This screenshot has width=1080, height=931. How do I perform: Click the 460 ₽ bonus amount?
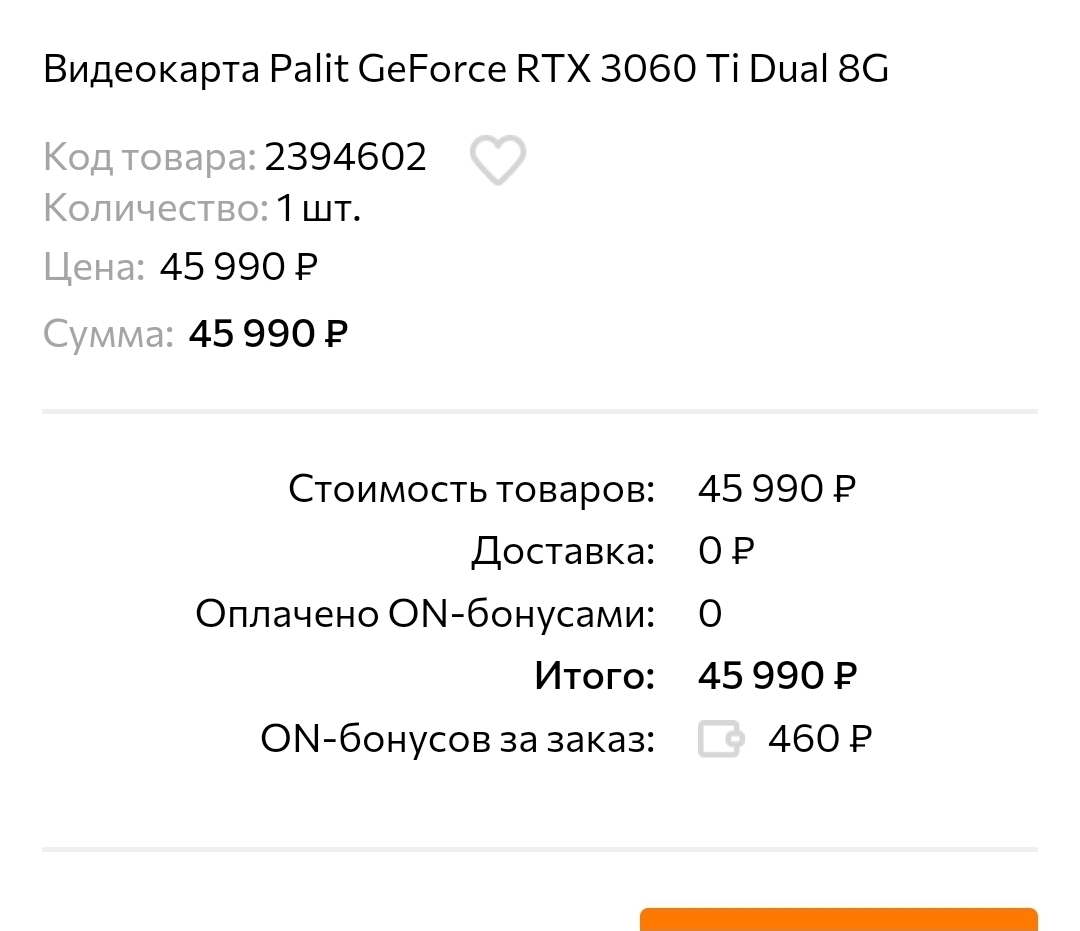pos(820,739)
